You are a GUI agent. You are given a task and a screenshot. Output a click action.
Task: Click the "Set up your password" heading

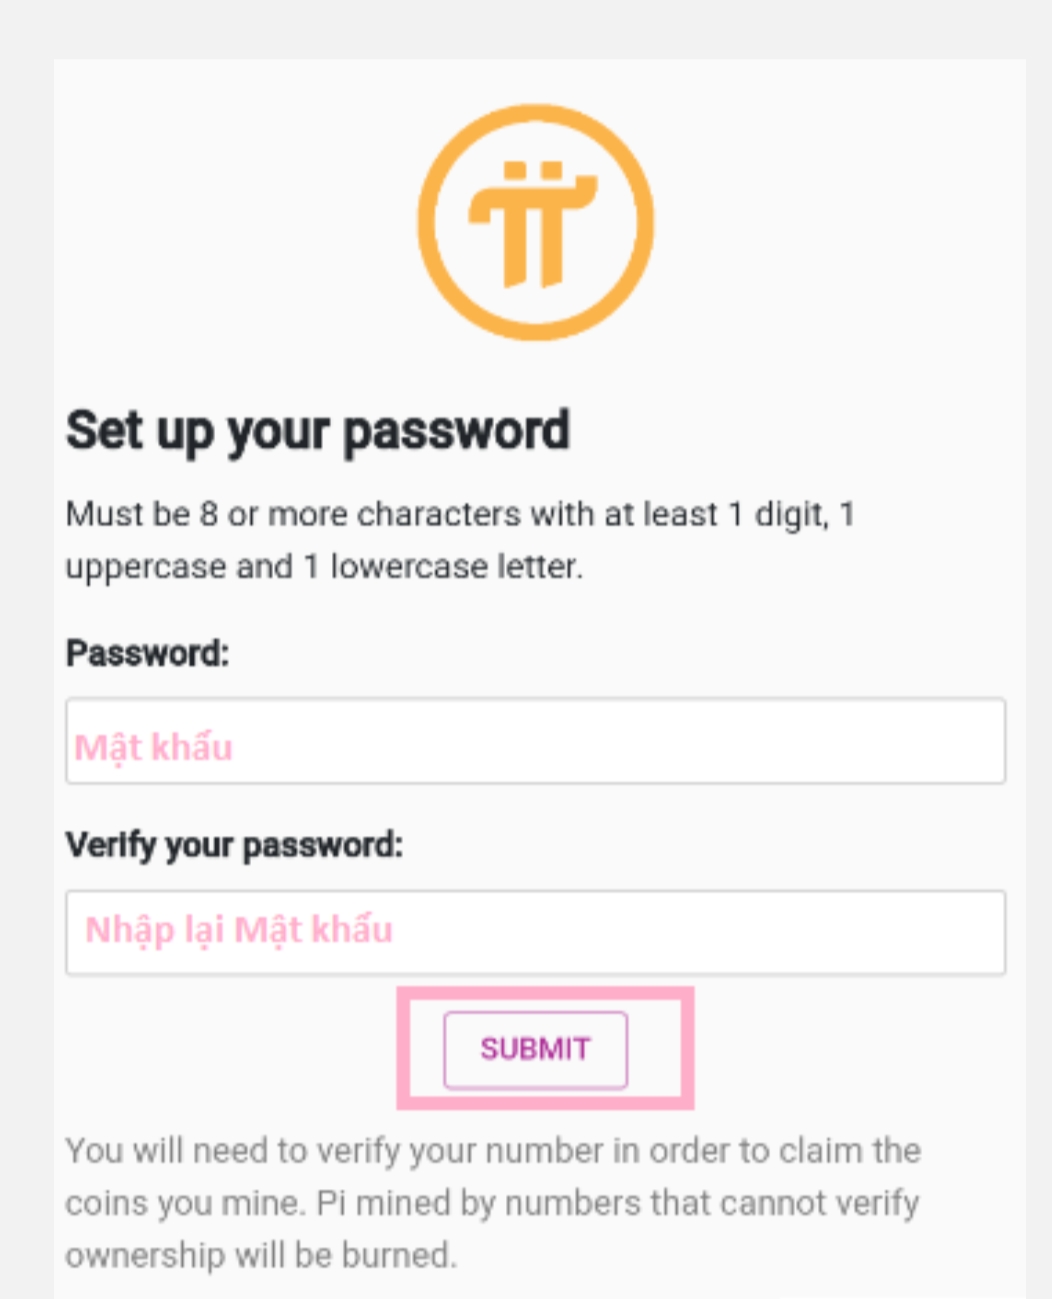pos(317,432)
